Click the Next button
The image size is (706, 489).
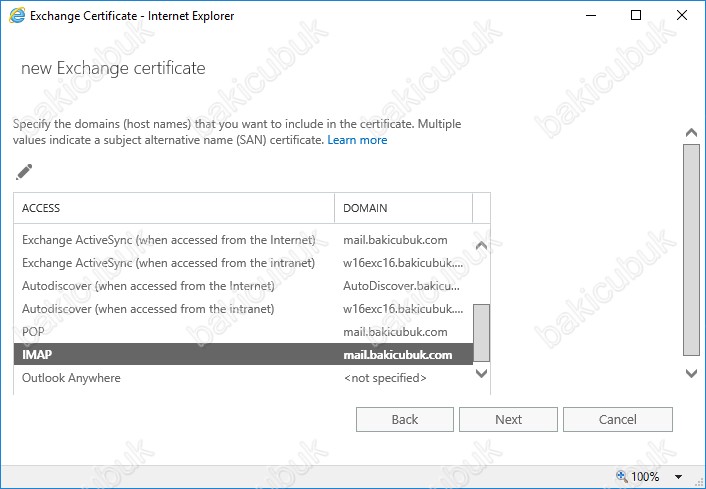point(508,420)
